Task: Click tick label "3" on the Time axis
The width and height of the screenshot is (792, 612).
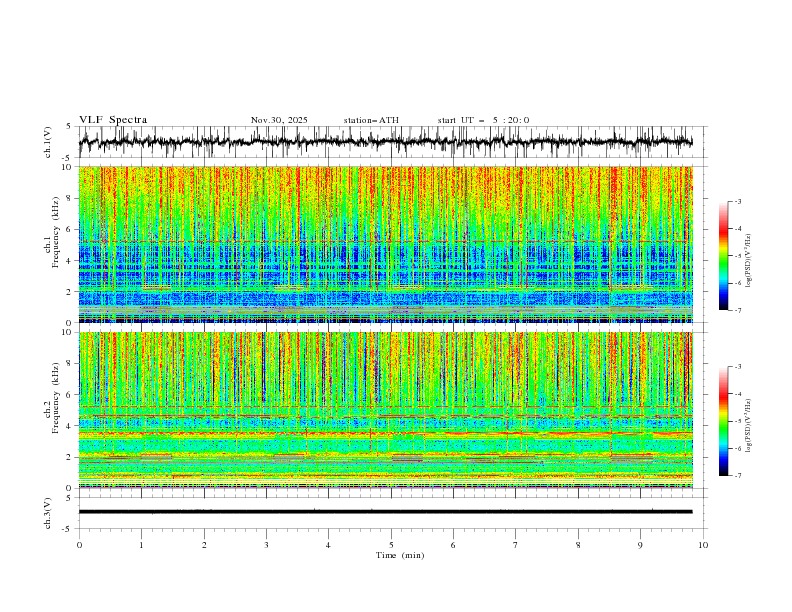Action: 266,545
